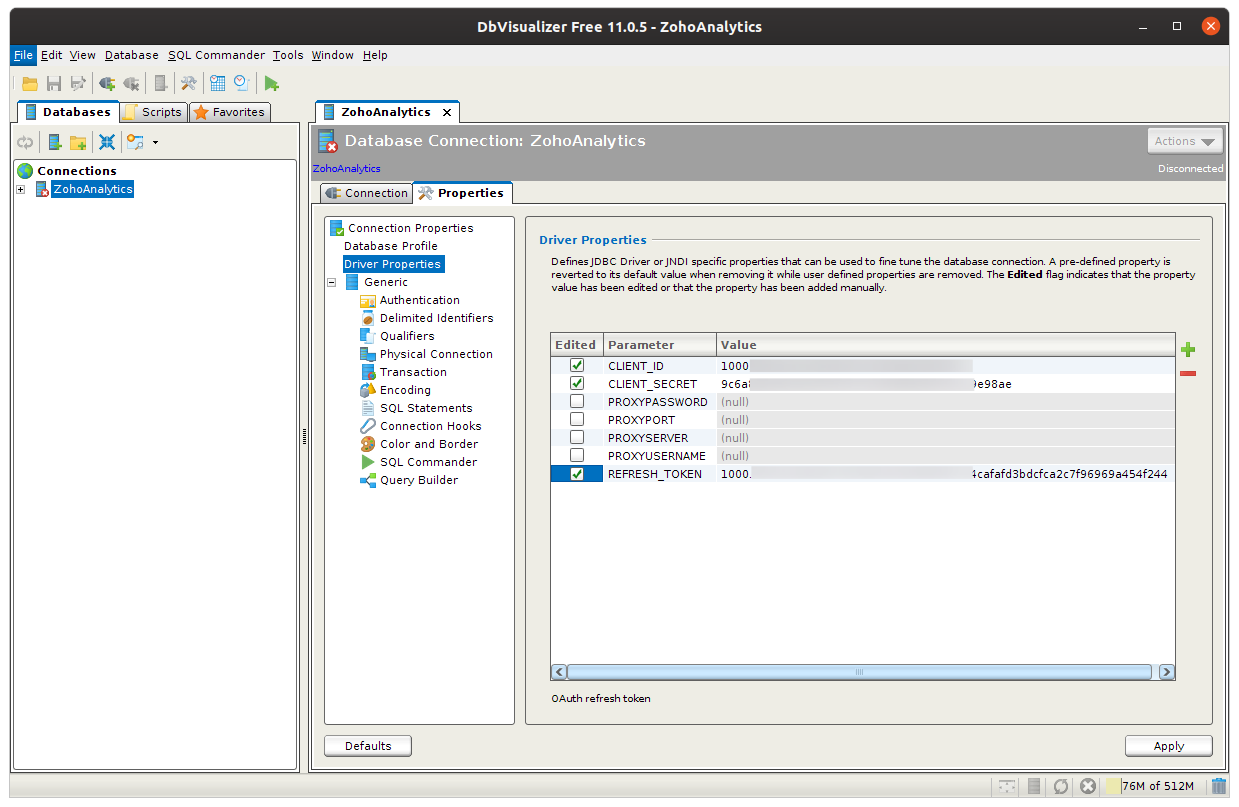Click the green run SQL Commander icon
This screenshot has height=807, width=1239.
click(x=271, y=84)
